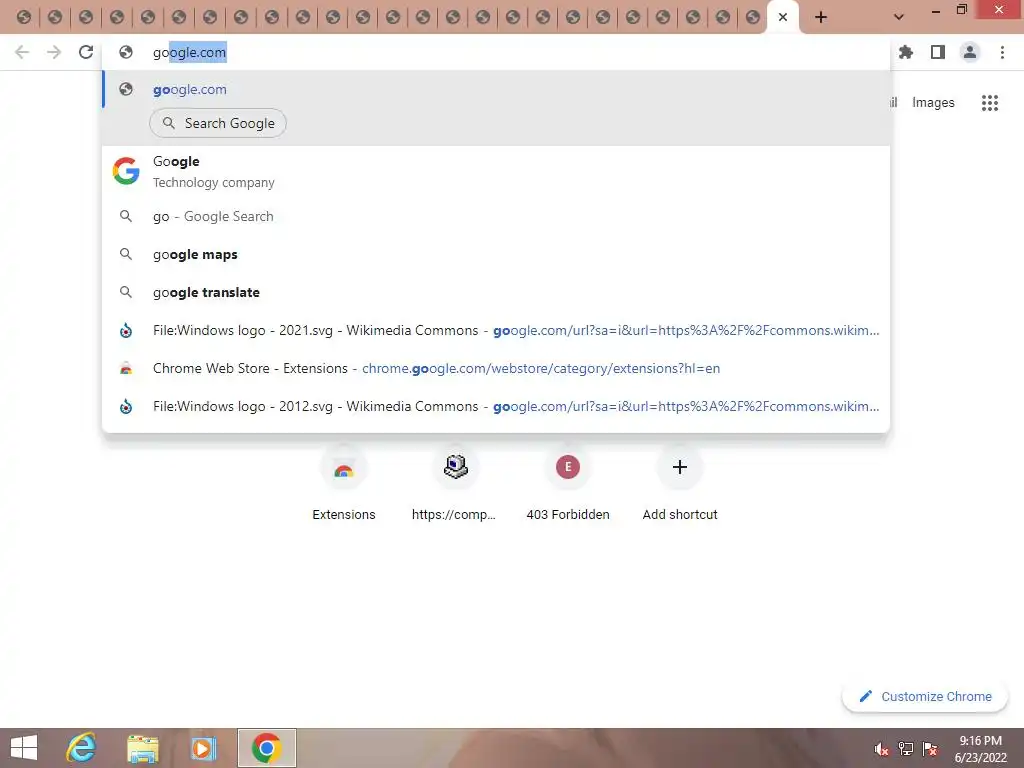Toggle the side panel icon
1024x768 pixels.
tap(938, 52)
